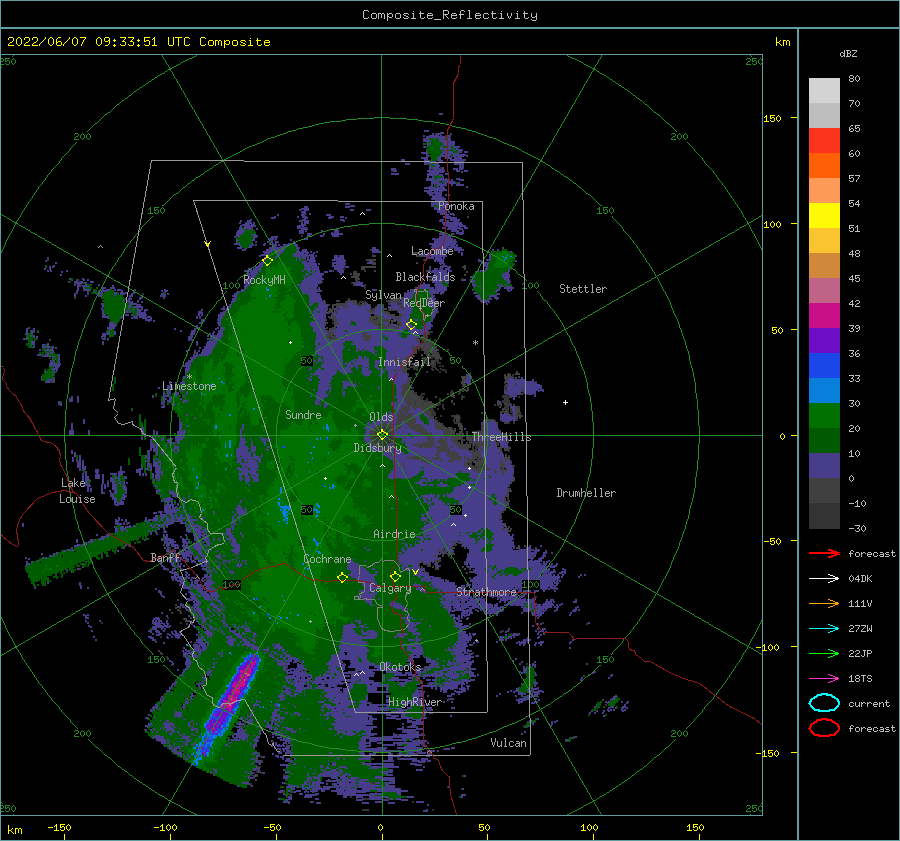Screen dimensions: 900x841
Task: Click the yellow diamond marker near Cochrane
Action: tap(343, 577)
